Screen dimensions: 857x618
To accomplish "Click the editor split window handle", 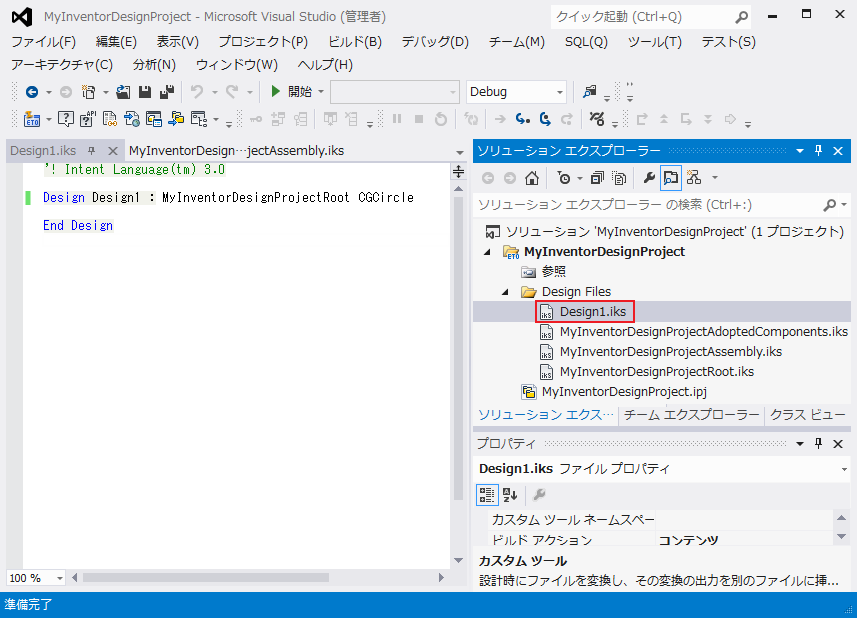I will [x=459, y=172].
